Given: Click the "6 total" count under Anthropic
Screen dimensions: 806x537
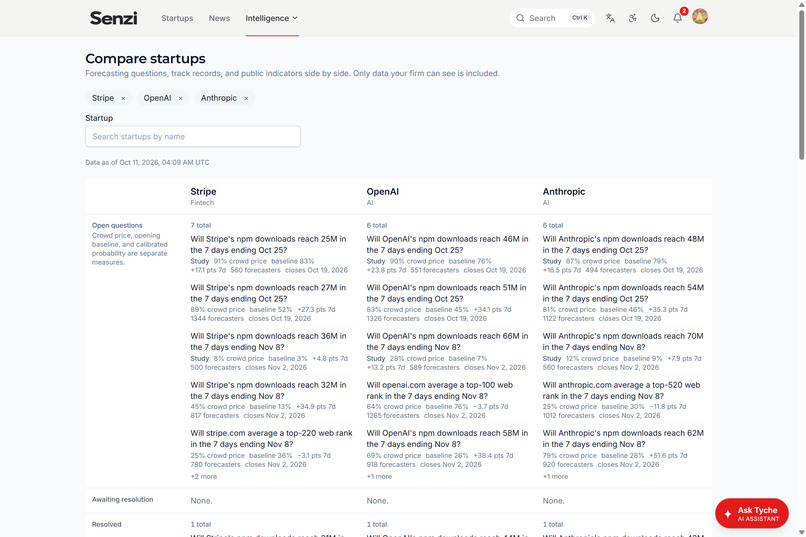Looking at the screenshot, I should [553, 225].
